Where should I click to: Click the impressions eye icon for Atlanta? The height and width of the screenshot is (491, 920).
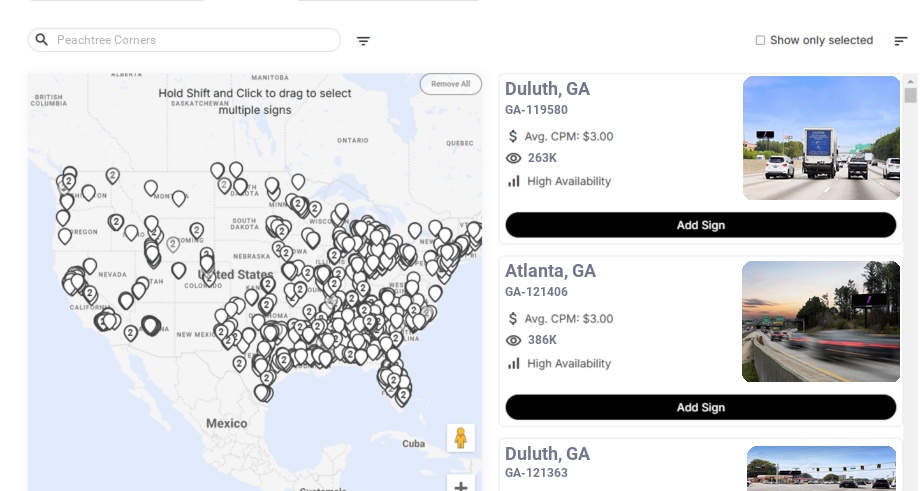click(x=514, y=340)
